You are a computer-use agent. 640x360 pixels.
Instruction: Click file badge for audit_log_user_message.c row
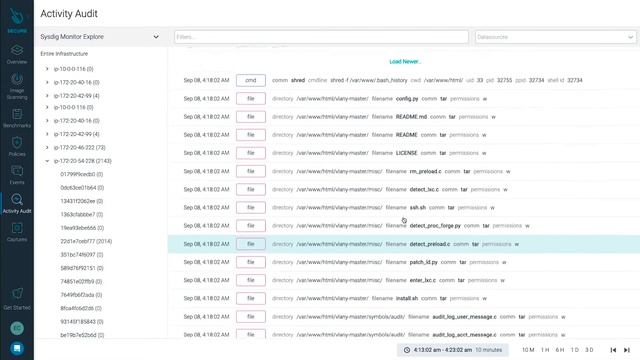coord(251,317)
